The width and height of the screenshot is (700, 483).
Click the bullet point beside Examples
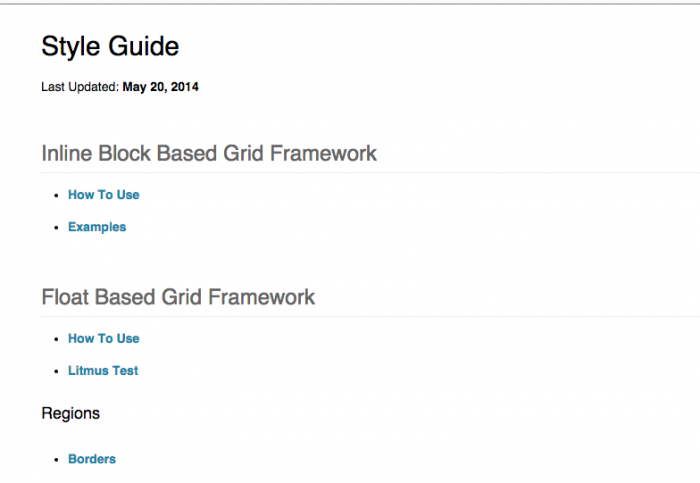tap(56, 228)
